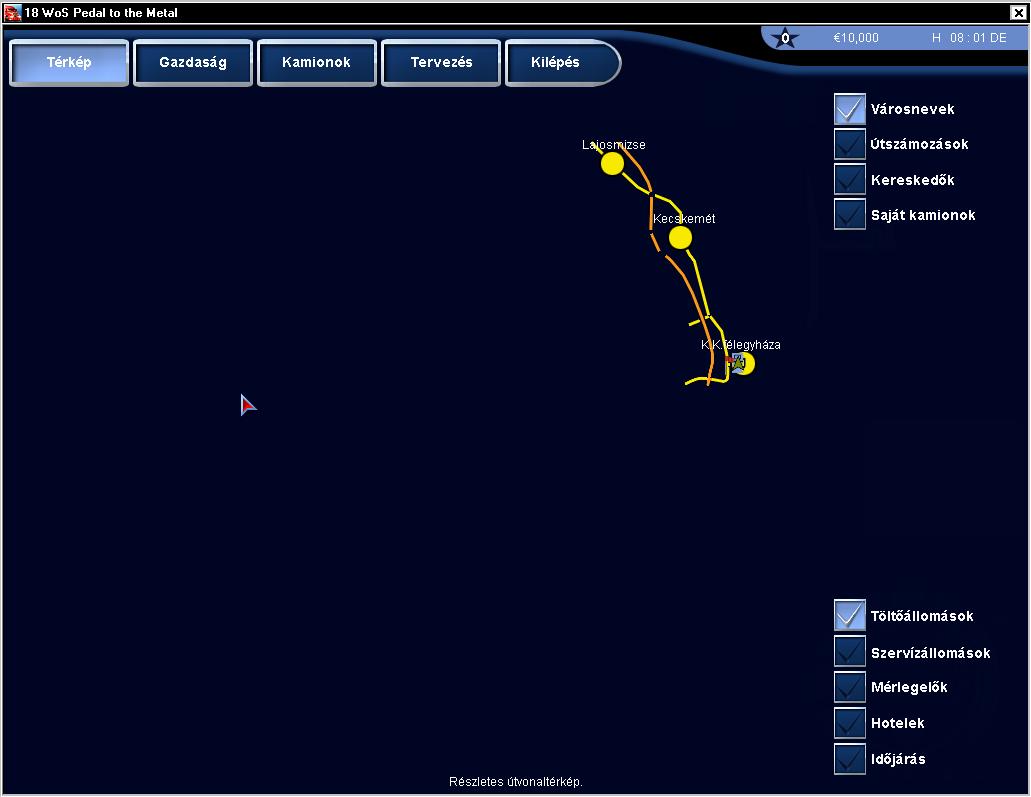Enable the Útszámozások road numbers checkbox
Image resolution: width=1031 pixels, height=797 pixels.
pos(850,144)
